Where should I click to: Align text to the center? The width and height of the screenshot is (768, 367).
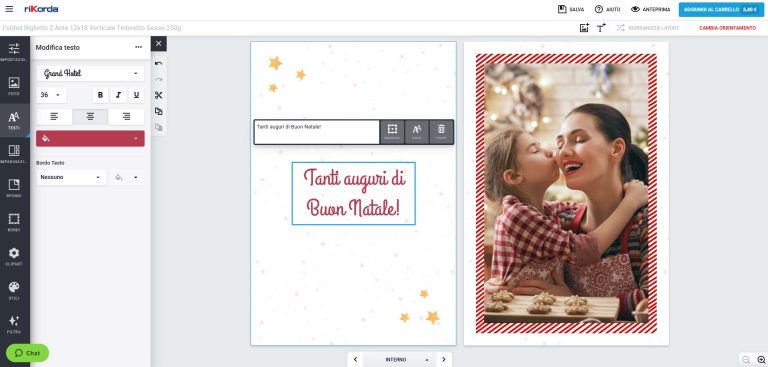(x=90, y=117)
